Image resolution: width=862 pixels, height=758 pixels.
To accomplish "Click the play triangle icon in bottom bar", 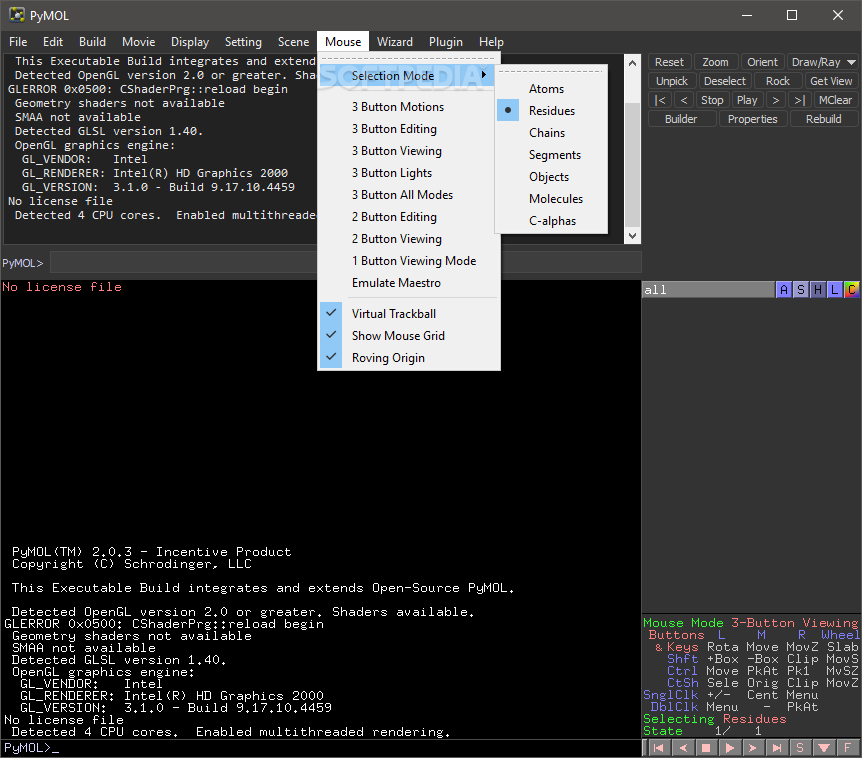I will 730,748.
